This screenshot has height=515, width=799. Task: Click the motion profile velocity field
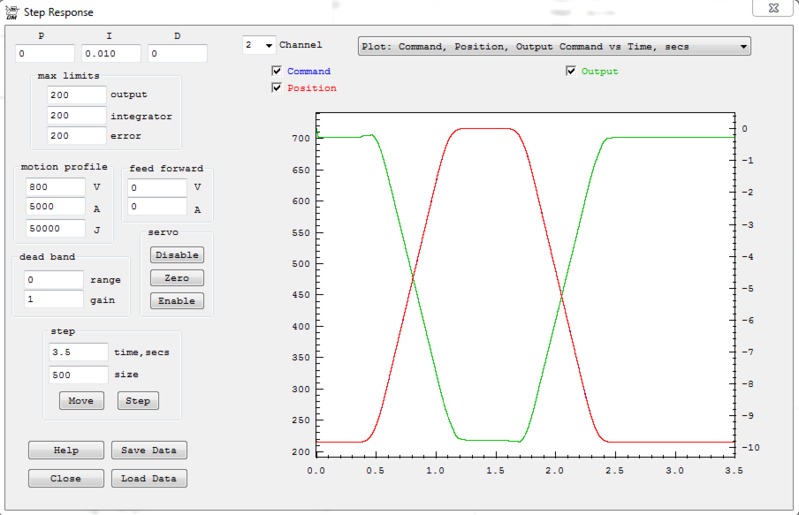tap(55, 187)
